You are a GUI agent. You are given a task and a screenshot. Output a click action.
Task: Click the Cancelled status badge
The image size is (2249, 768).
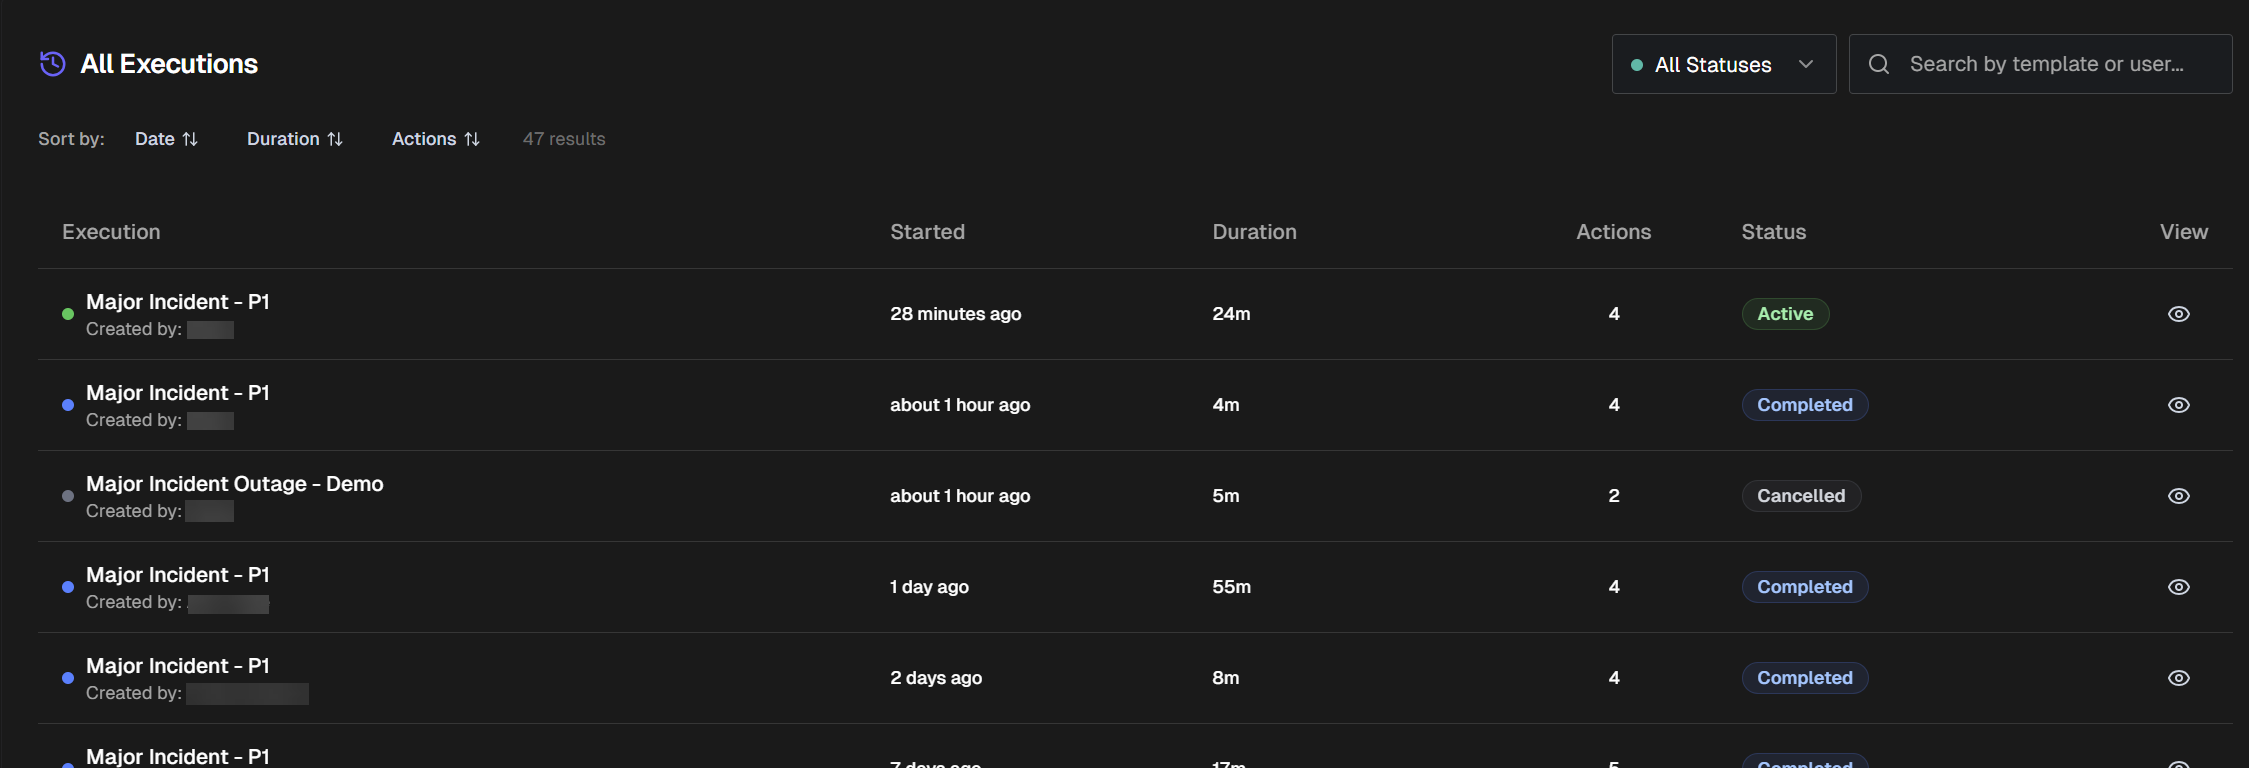[x=1801, y=495]
